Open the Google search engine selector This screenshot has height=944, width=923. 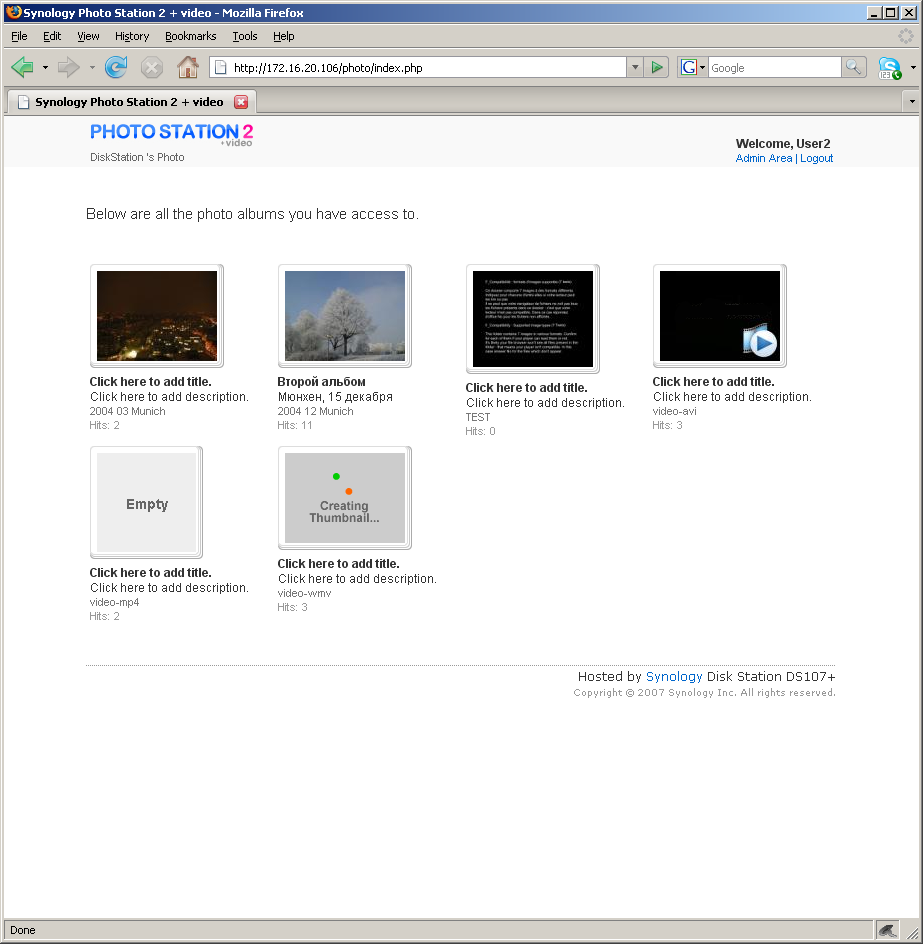click(692, 67)
